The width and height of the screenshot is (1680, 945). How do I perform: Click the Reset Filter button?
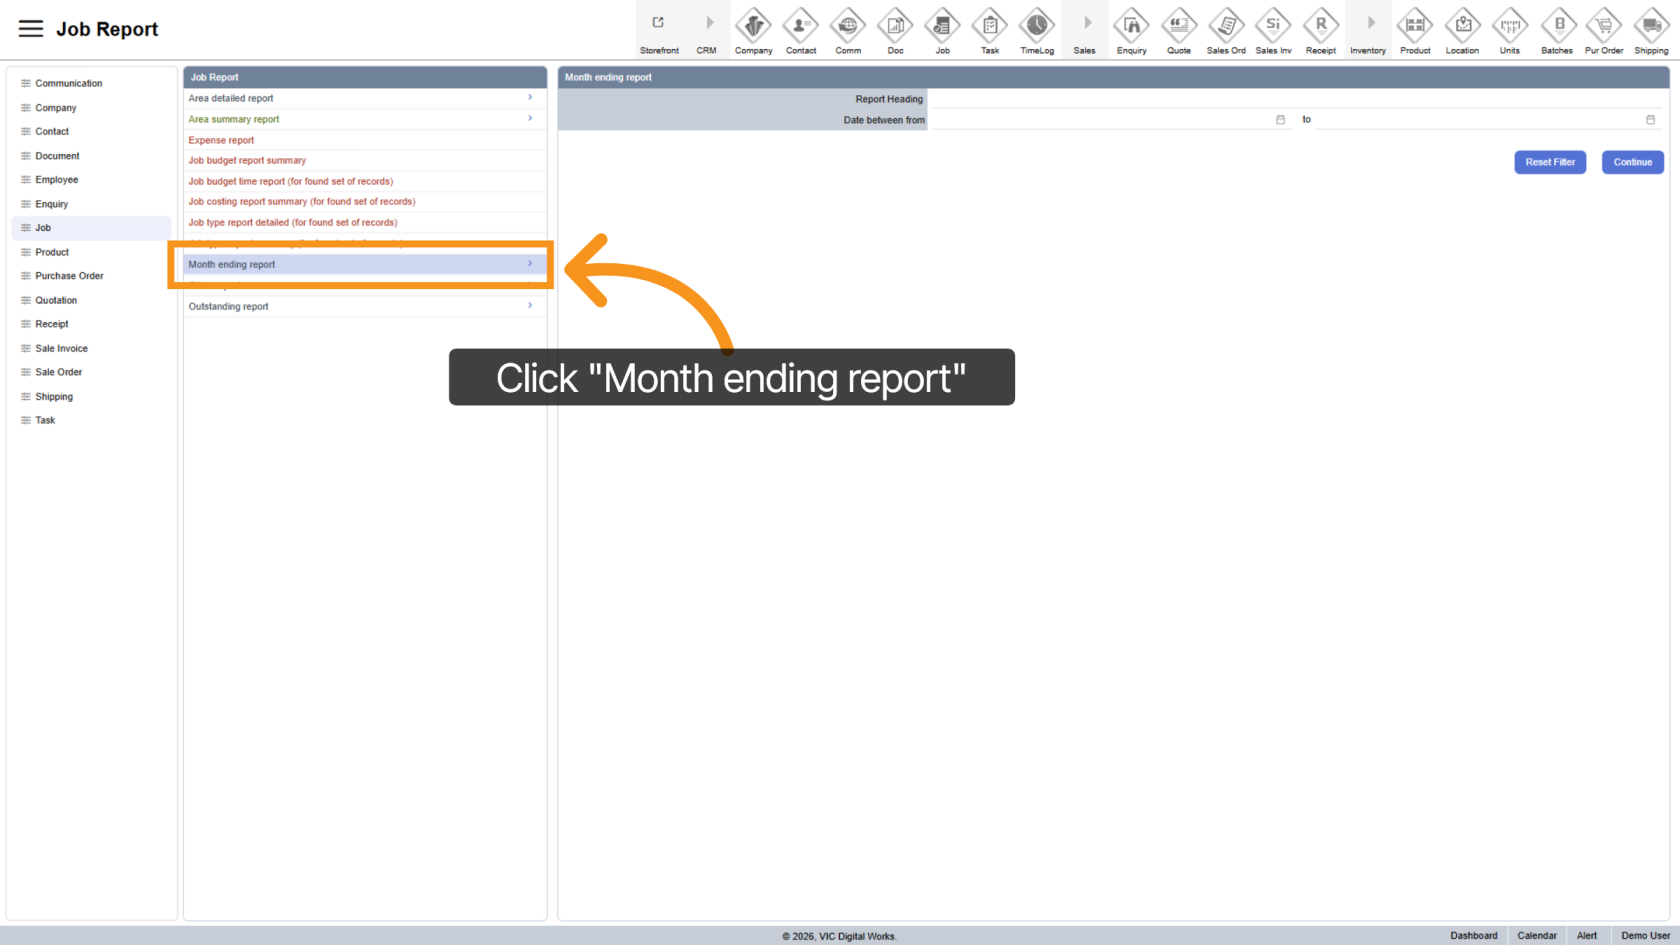(1549, 162)
